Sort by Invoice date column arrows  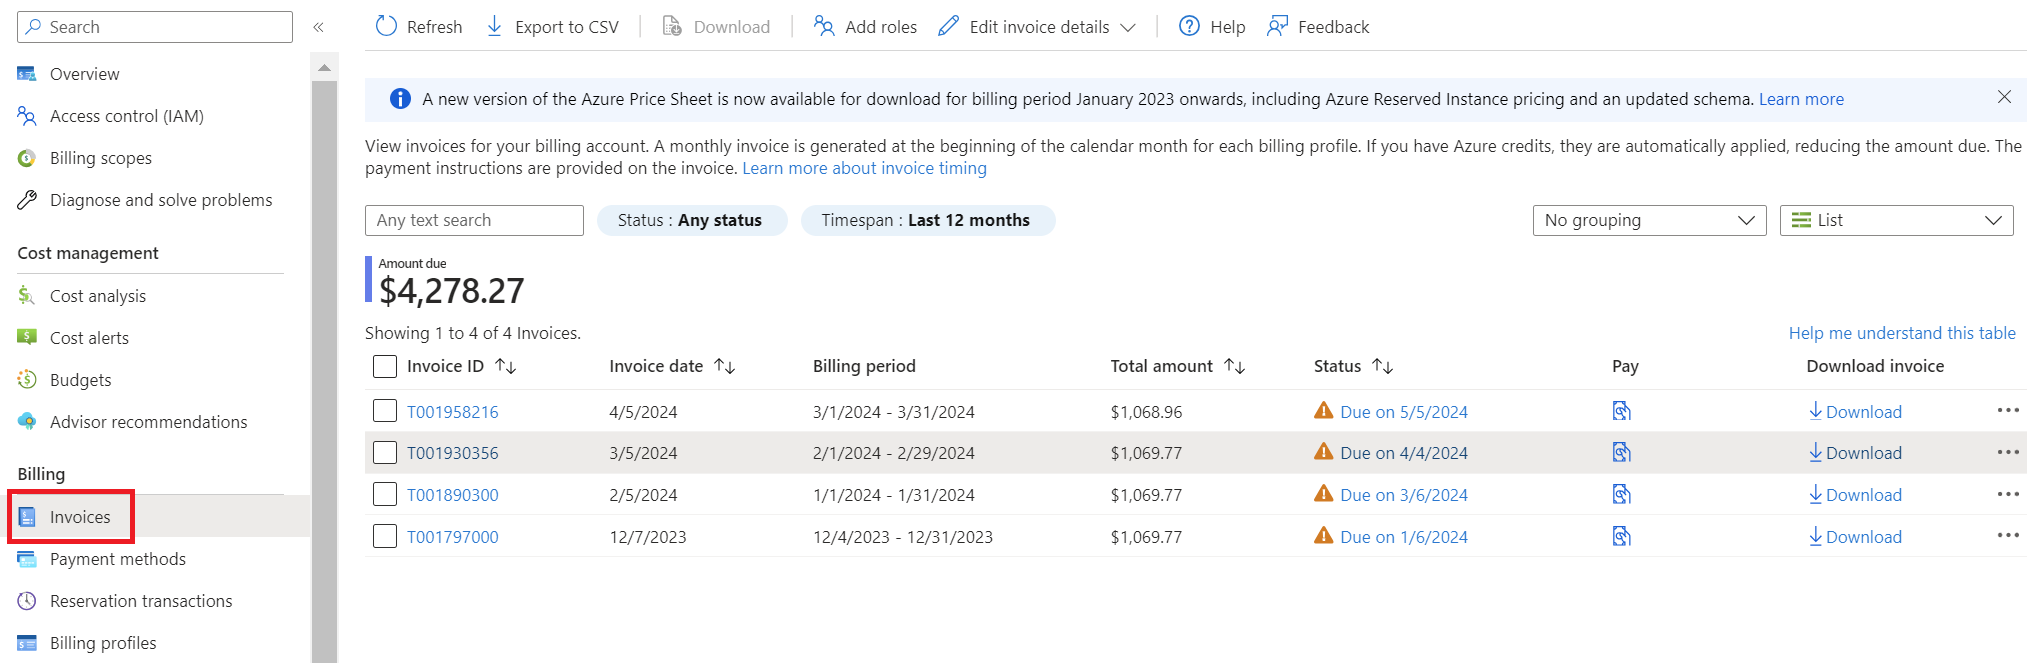pyautogui.click(x=725, y=367)
